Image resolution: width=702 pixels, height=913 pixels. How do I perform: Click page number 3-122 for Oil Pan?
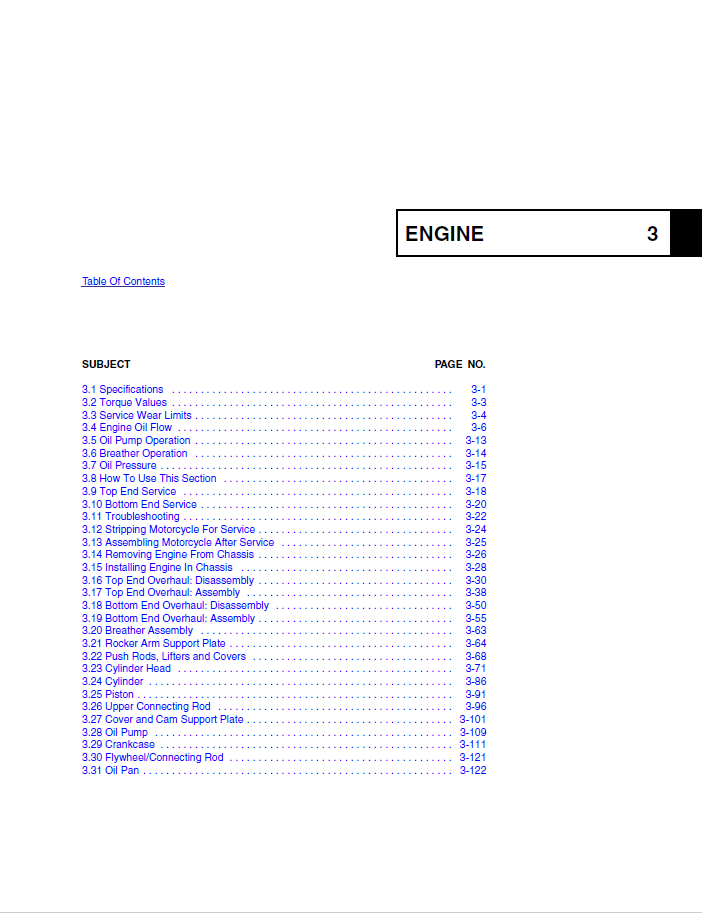[473, 771]
